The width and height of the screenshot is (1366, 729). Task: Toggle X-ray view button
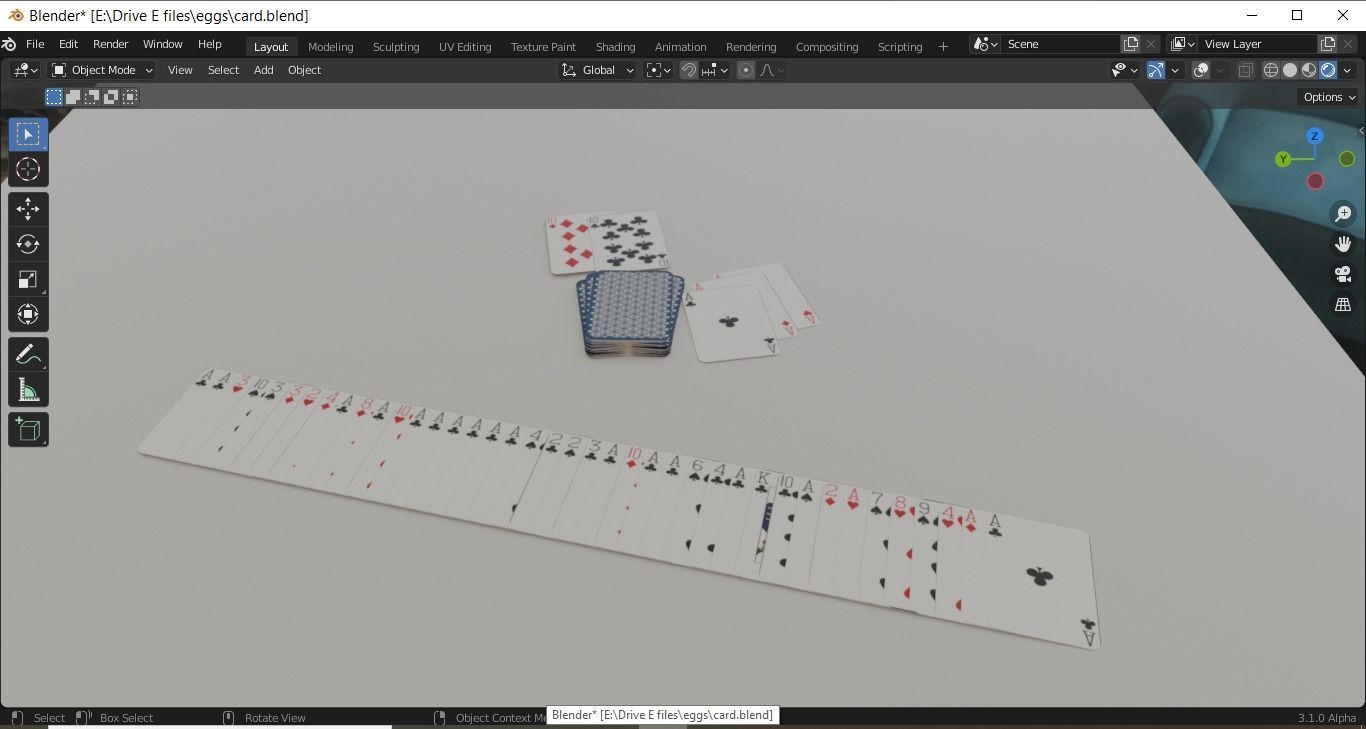[x=1245, y=70]
